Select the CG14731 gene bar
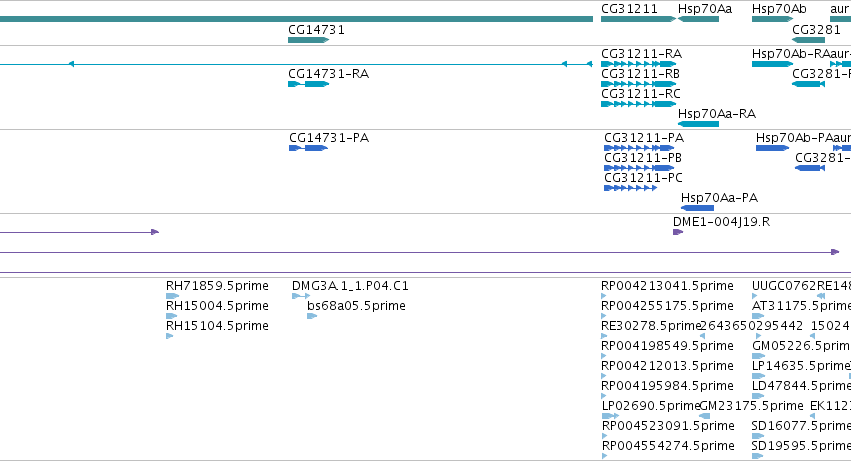The width and height of the screenshot is (851, 461). tap(308, 40)
